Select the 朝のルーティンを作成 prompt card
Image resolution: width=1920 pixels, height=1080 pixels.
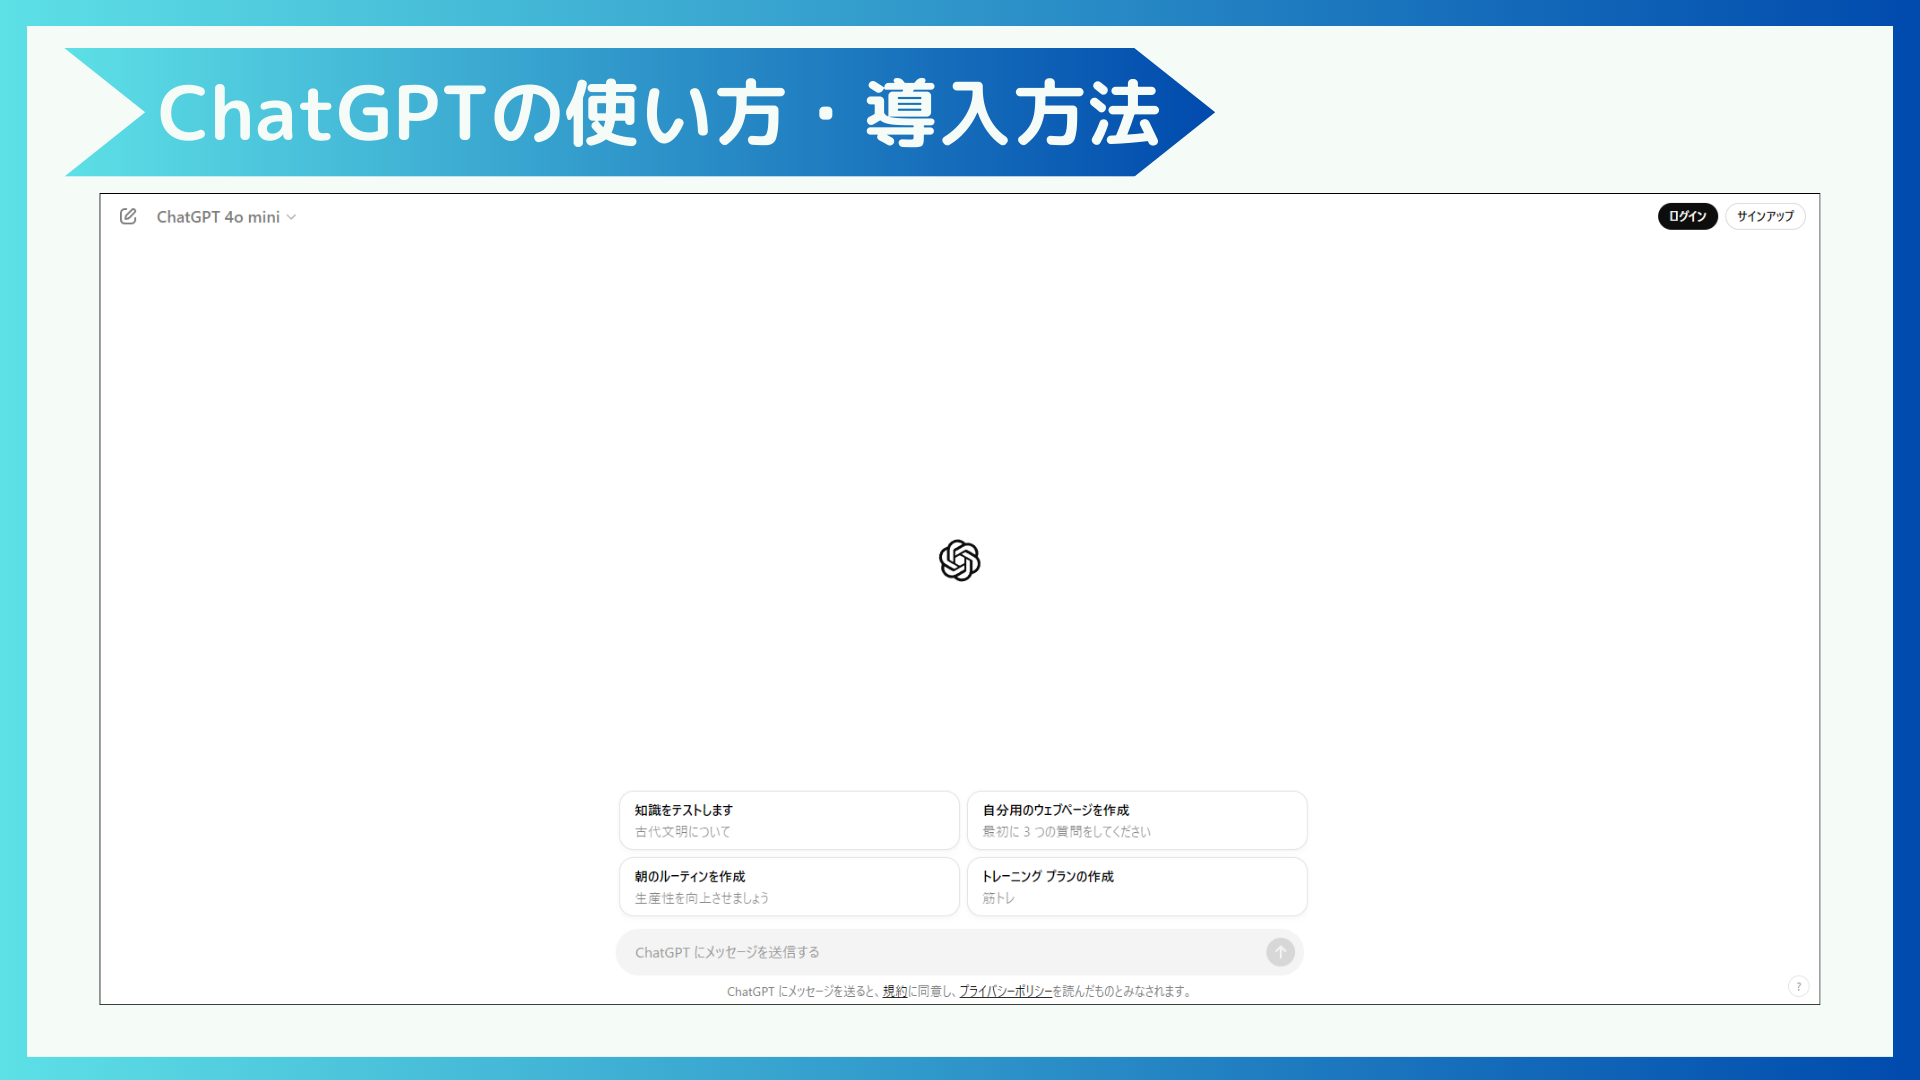point(789,886)
